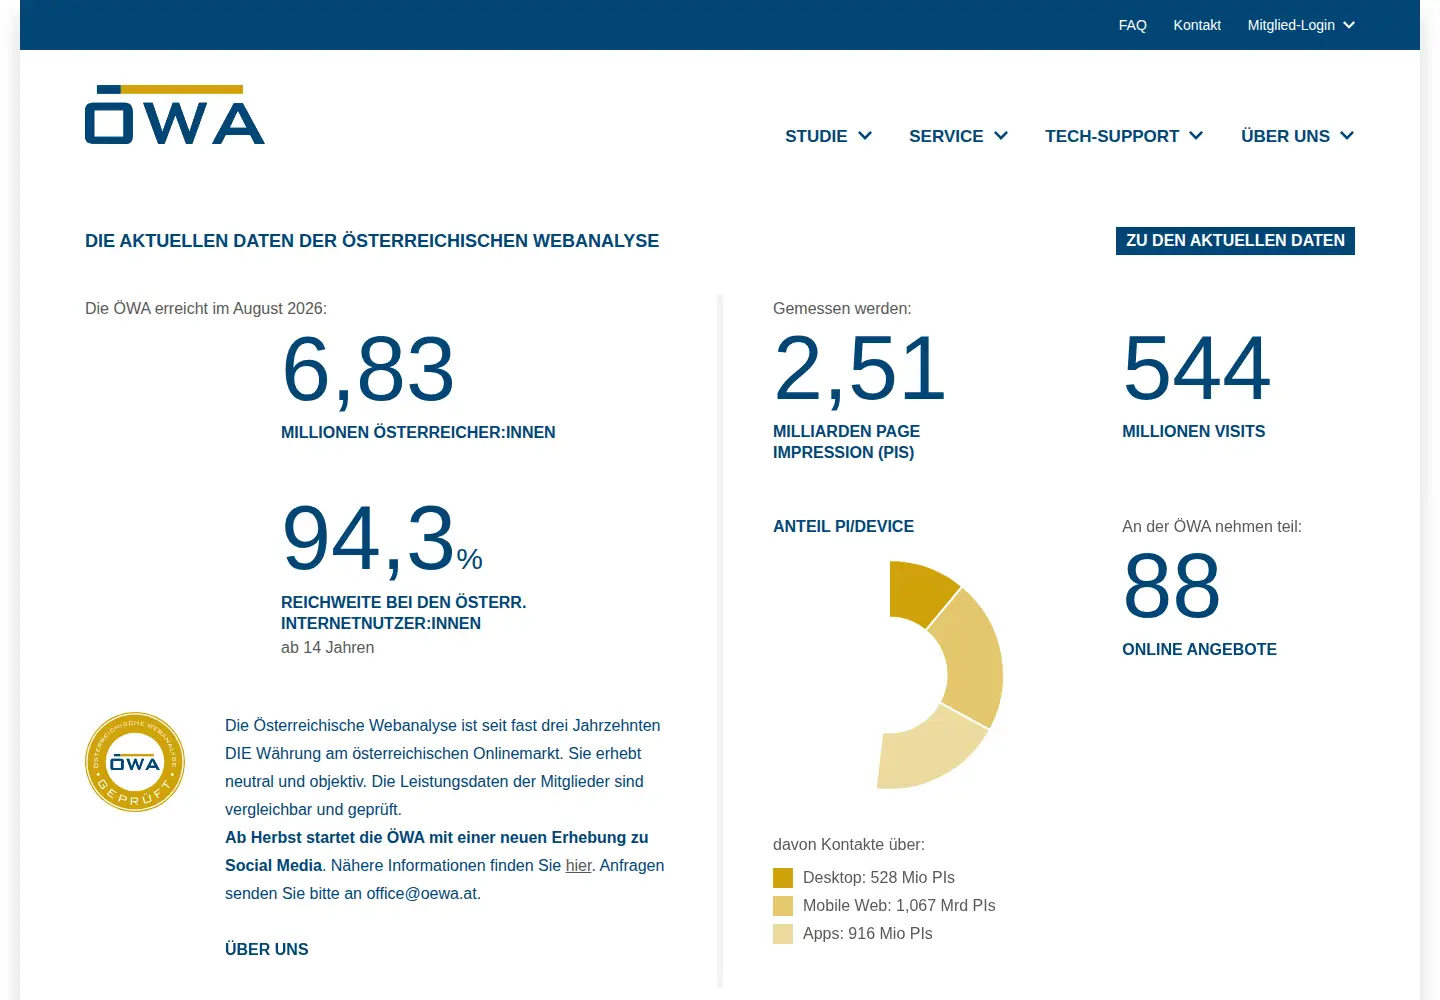Image resolution: width=1440 pixels, height=1000 pixels.
Task: Click the 88 Online Angebote figure
Action: 1171,587
